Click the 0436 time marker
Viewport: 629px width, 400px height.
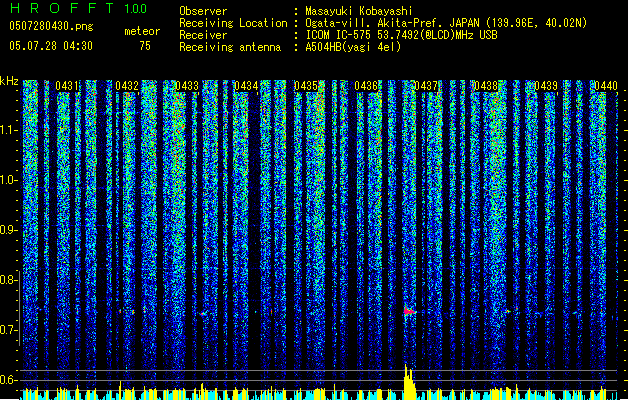tap(366, 86)
